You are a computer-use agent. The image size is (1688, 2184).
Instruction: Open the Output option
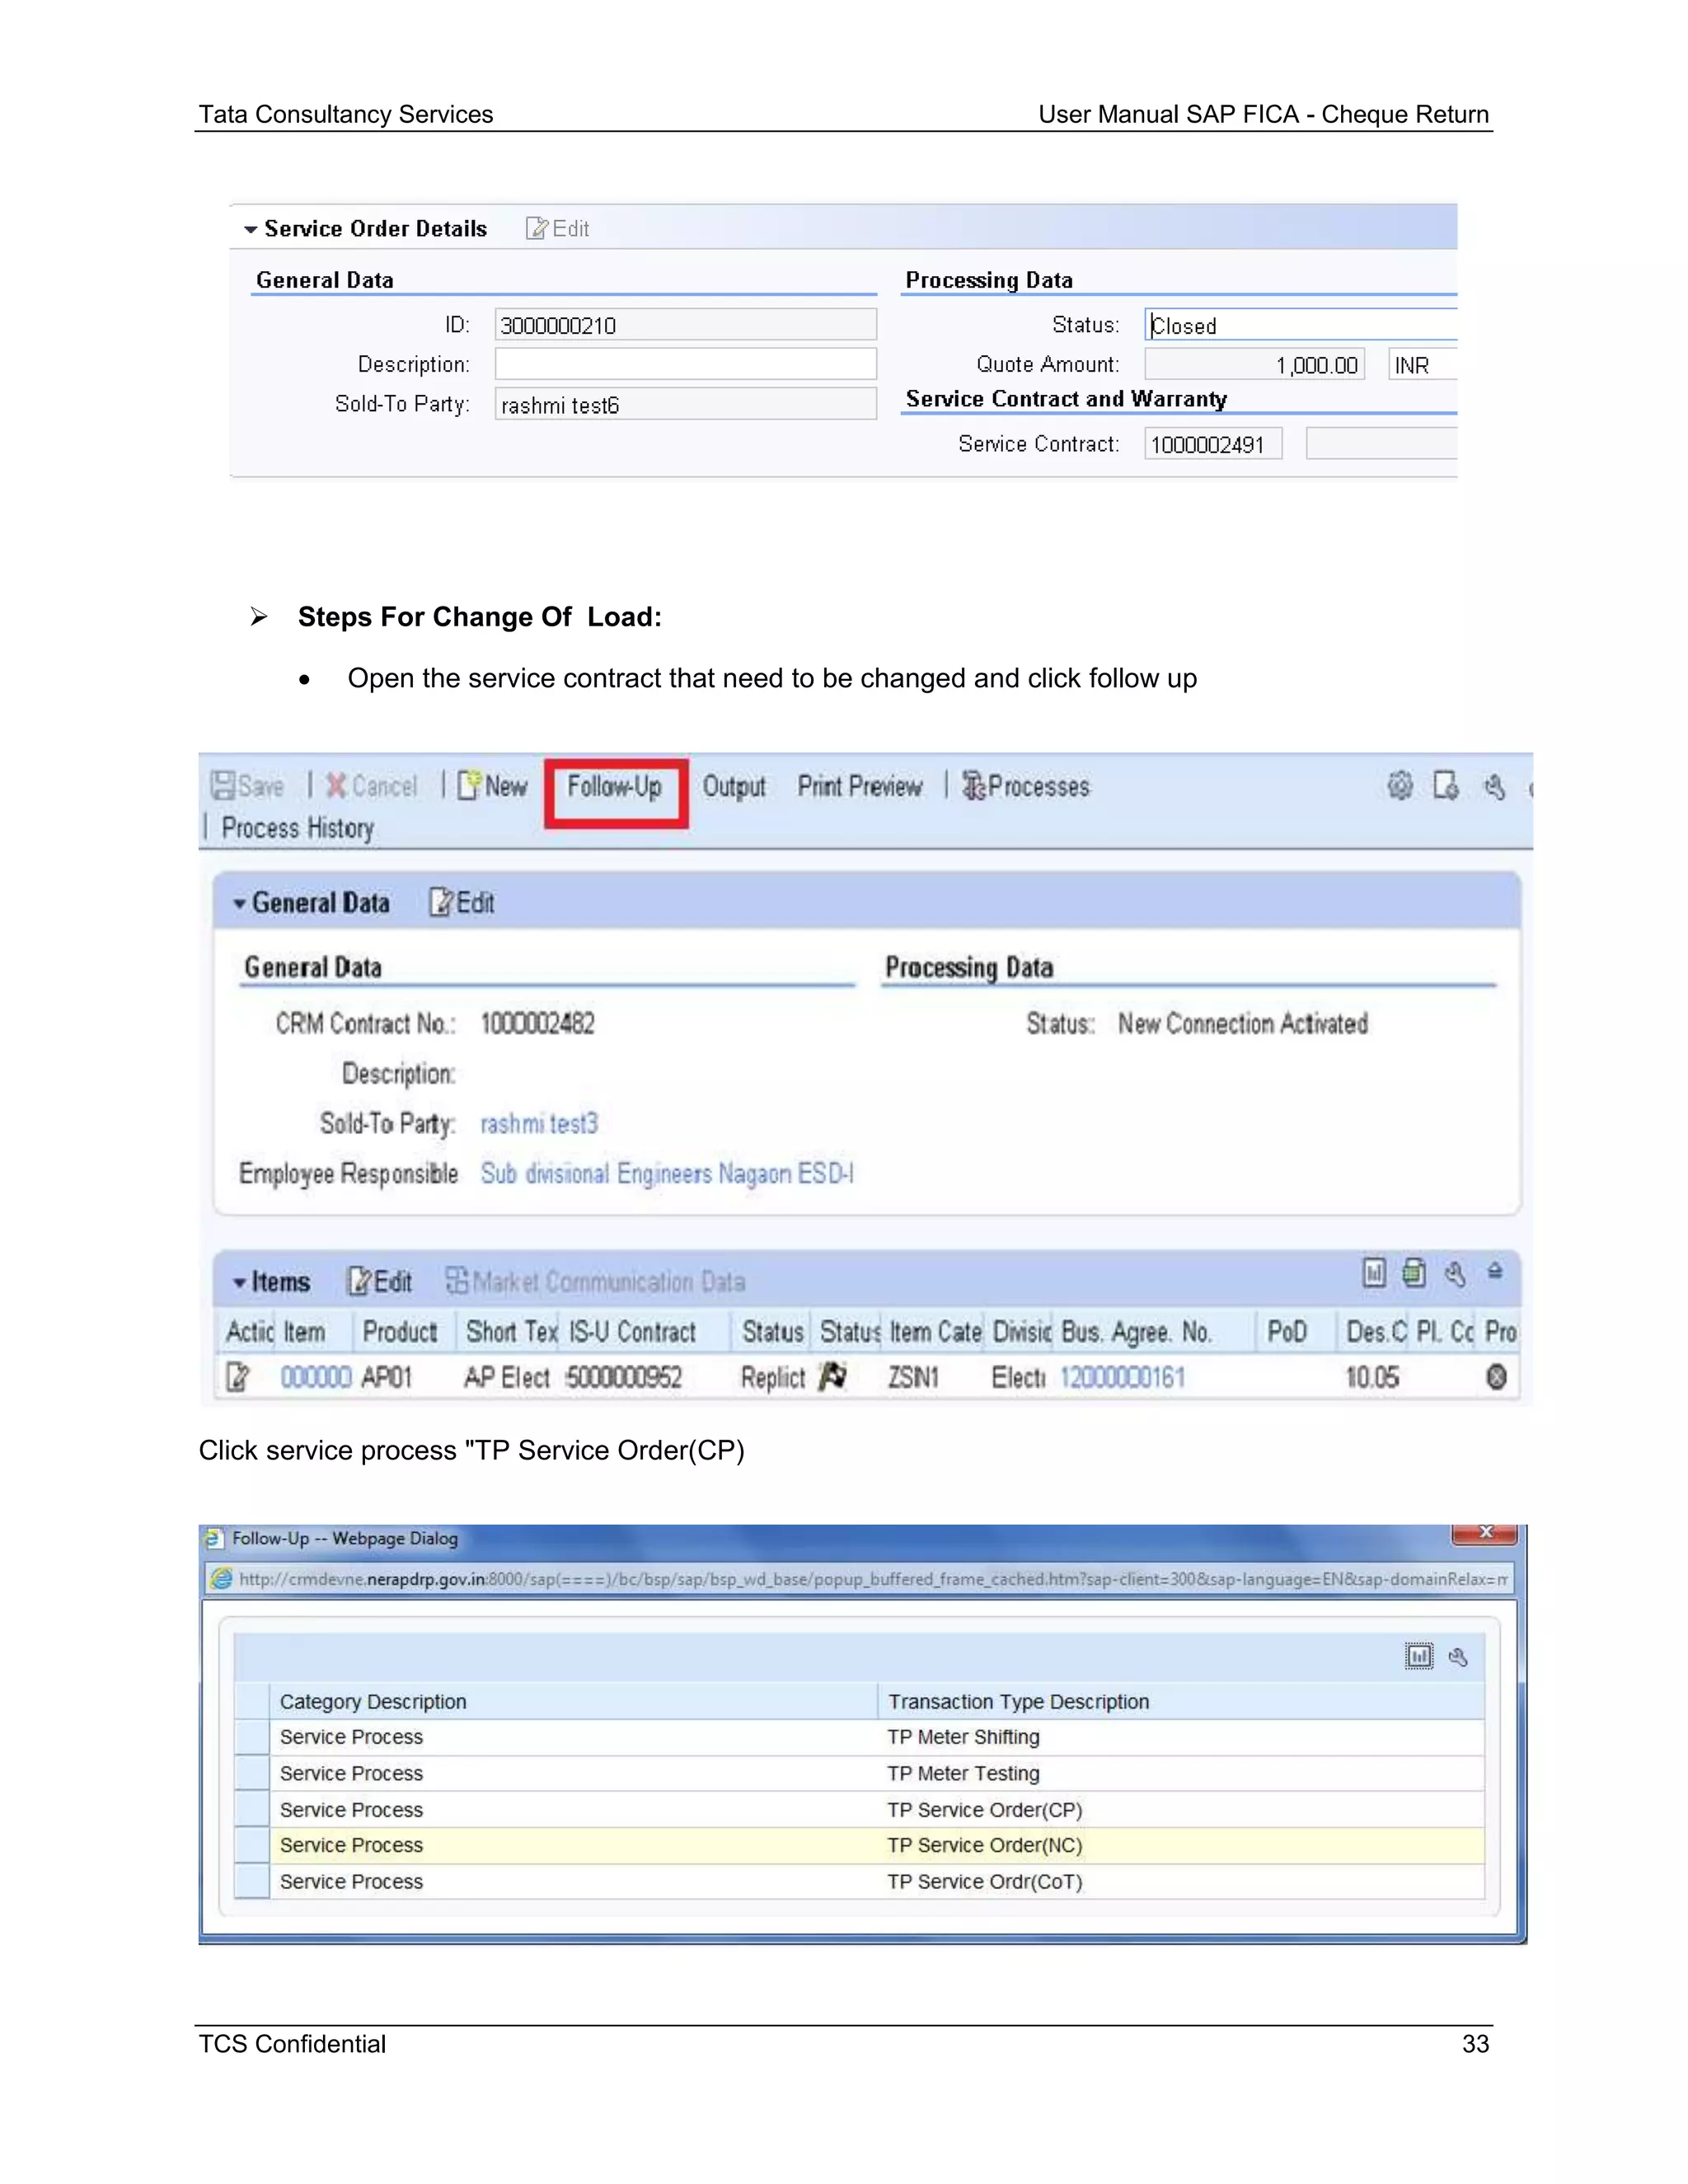(734, 787)
